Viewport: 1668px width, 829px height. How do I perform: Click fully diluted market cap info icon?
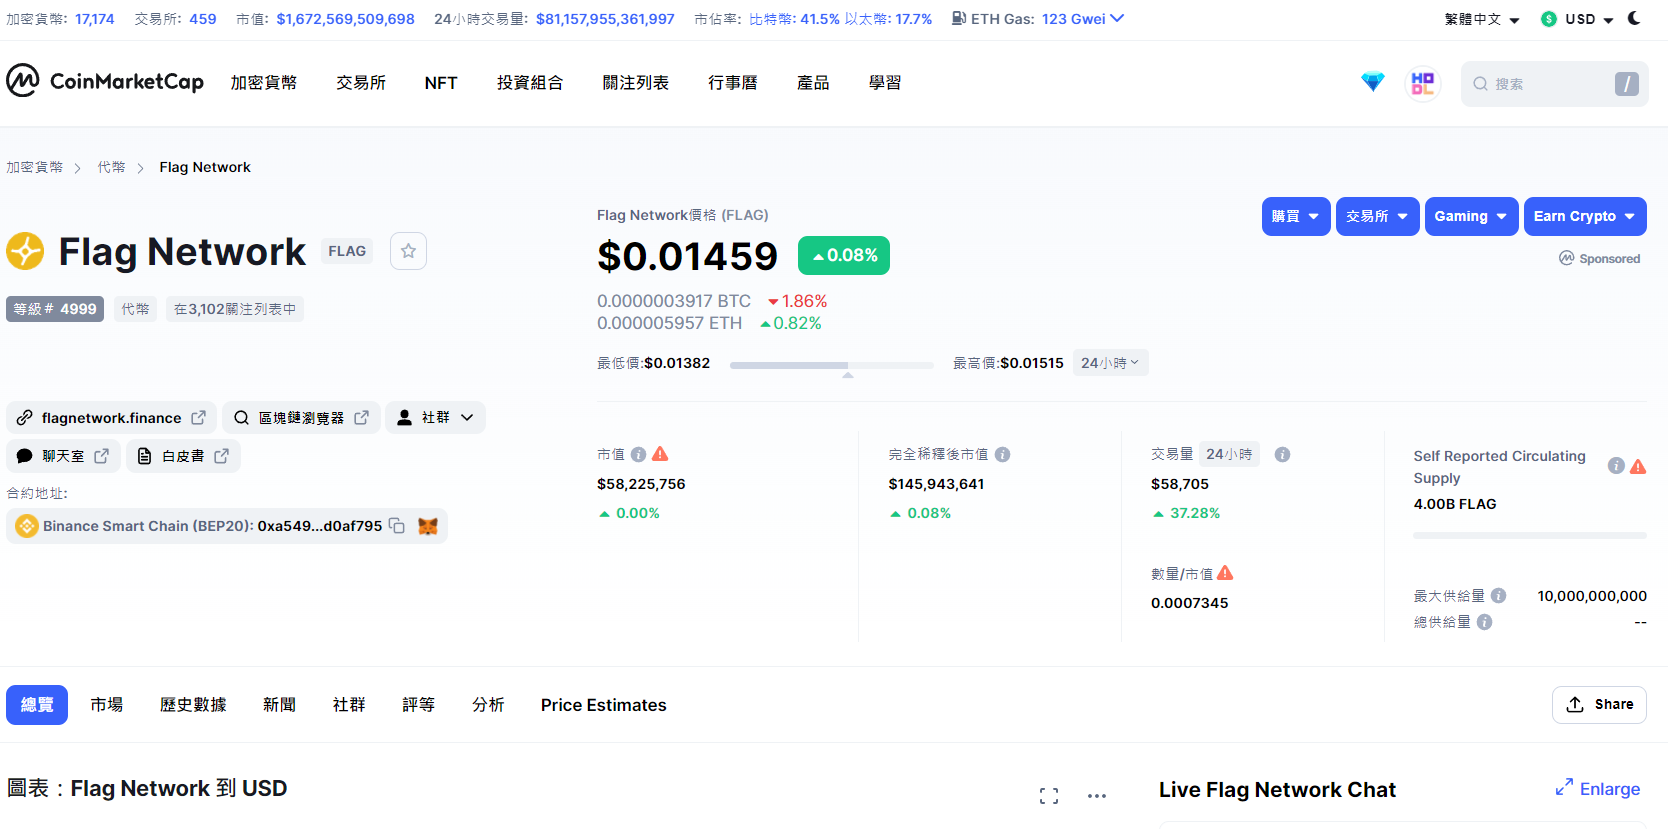(1002, 455)
